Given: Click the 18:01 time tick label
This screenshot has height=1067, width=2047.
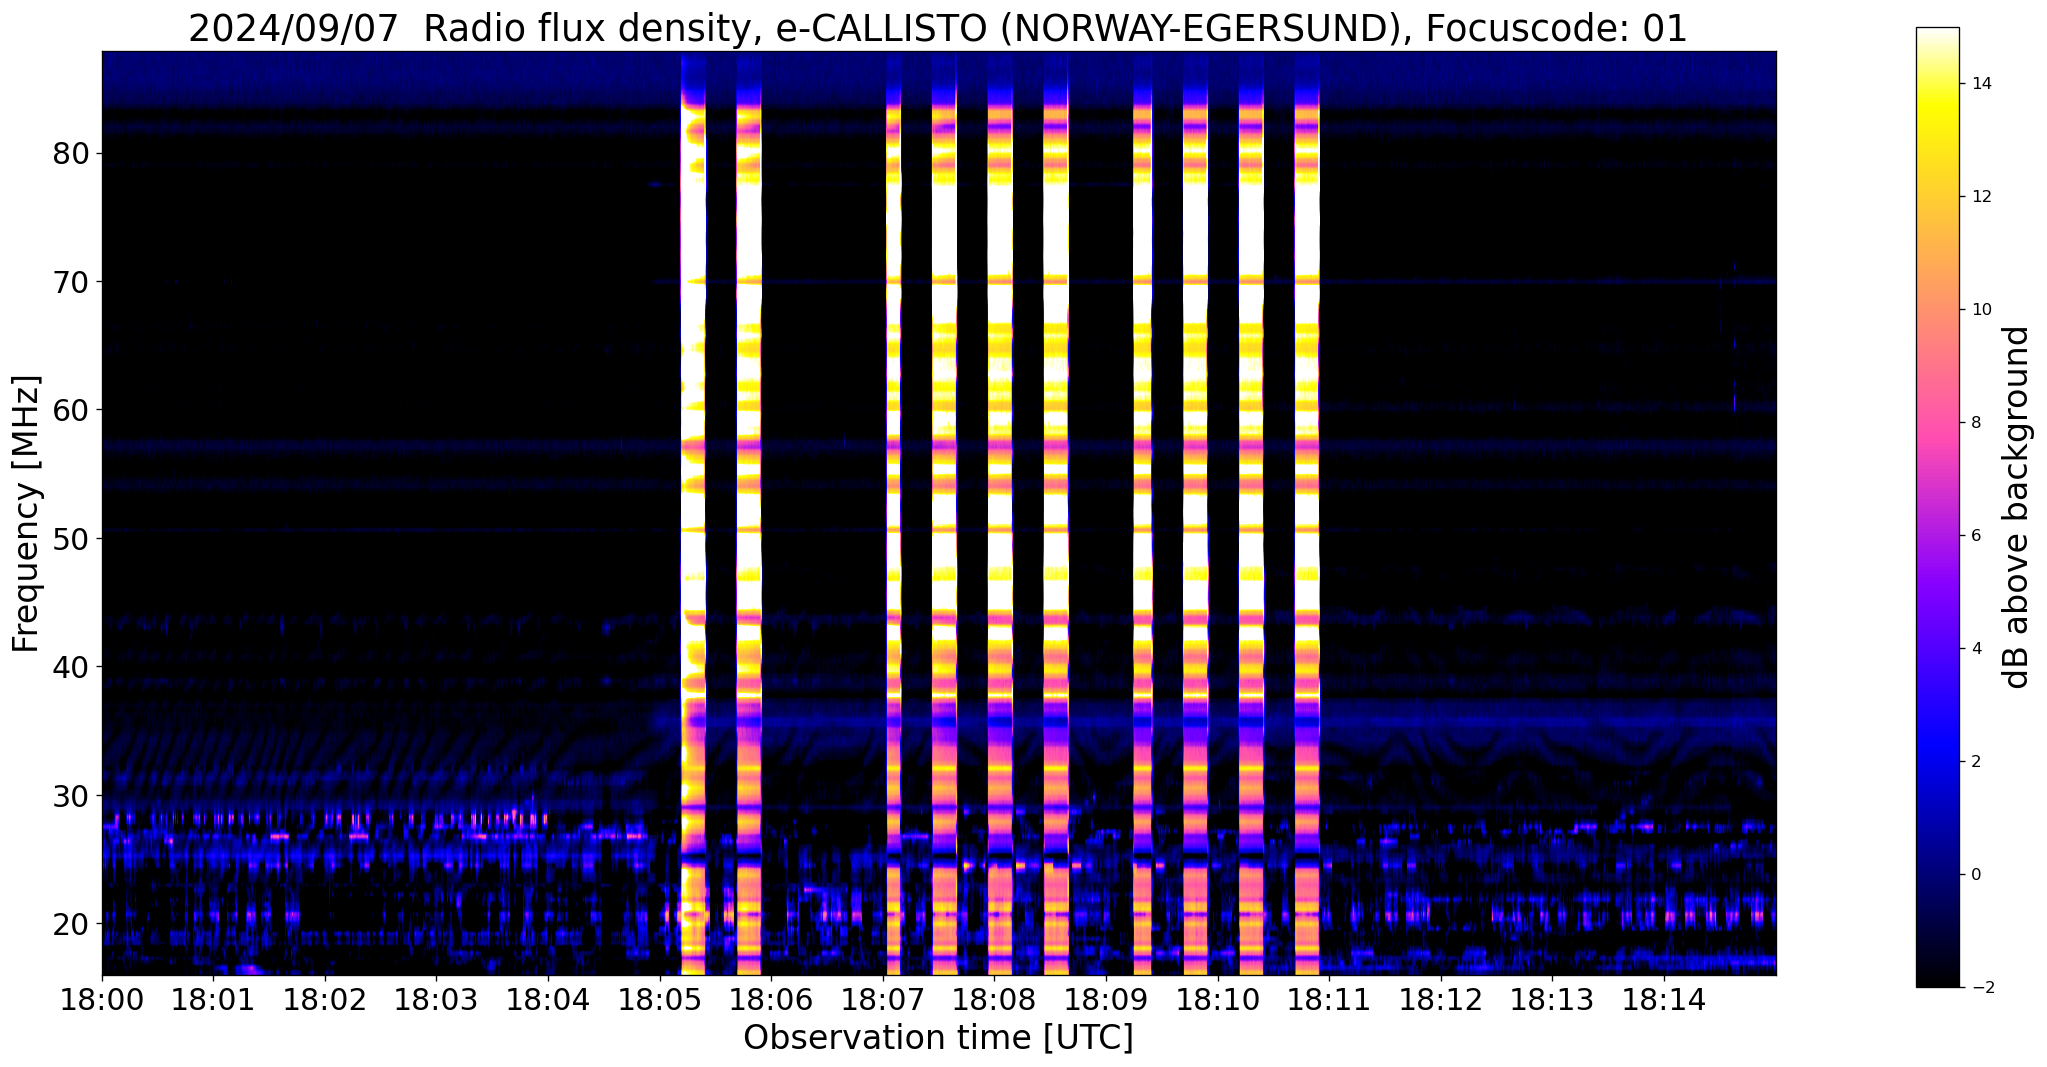Looking at the screenshot, I should click(213, 999).
